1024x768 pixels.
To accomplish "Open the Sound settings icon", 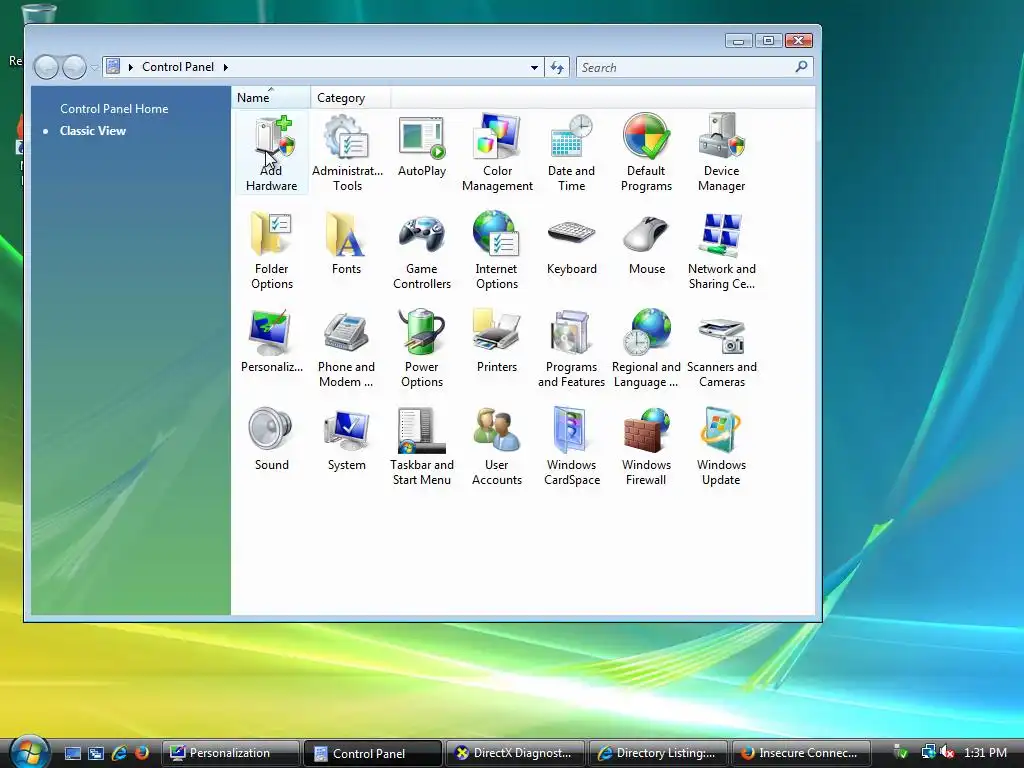I will tap(272, 440).
